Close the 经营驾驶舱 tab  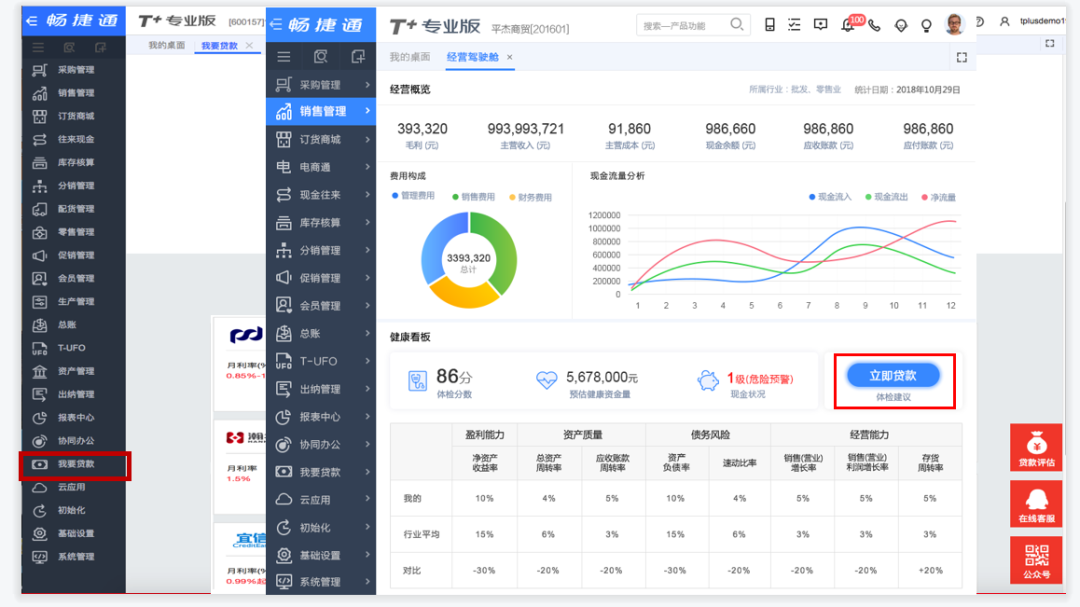coord(510,57)
